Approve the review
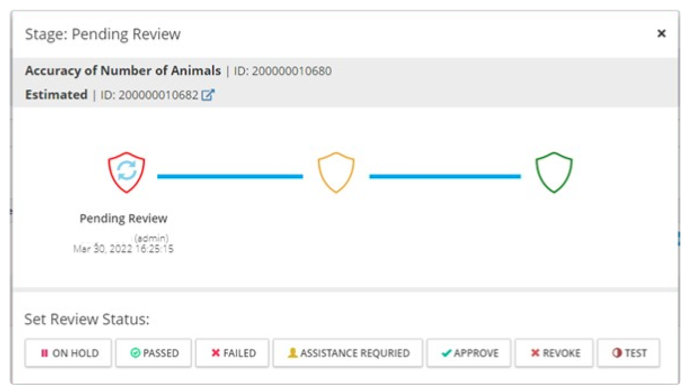The height and width of the screenshot is (391, 690). pos(469,353)
